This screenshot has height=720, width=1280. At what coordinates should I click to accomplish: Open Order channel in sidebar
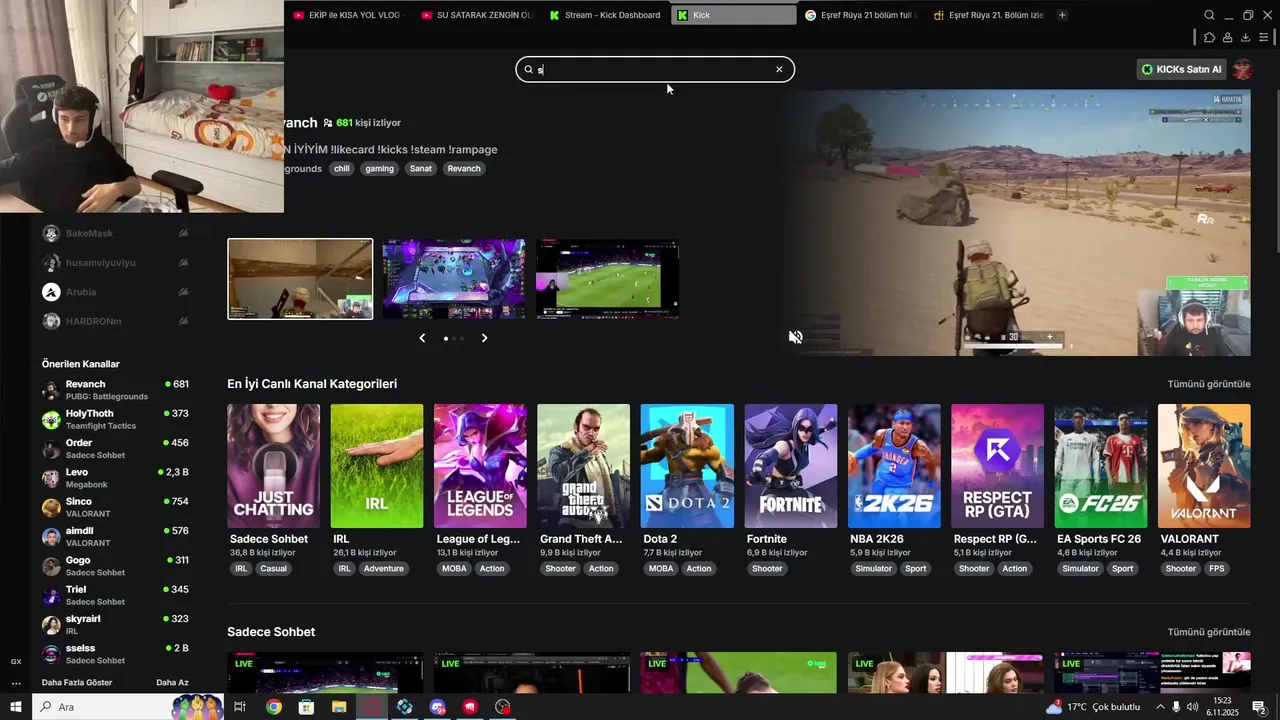coord(115,448)
